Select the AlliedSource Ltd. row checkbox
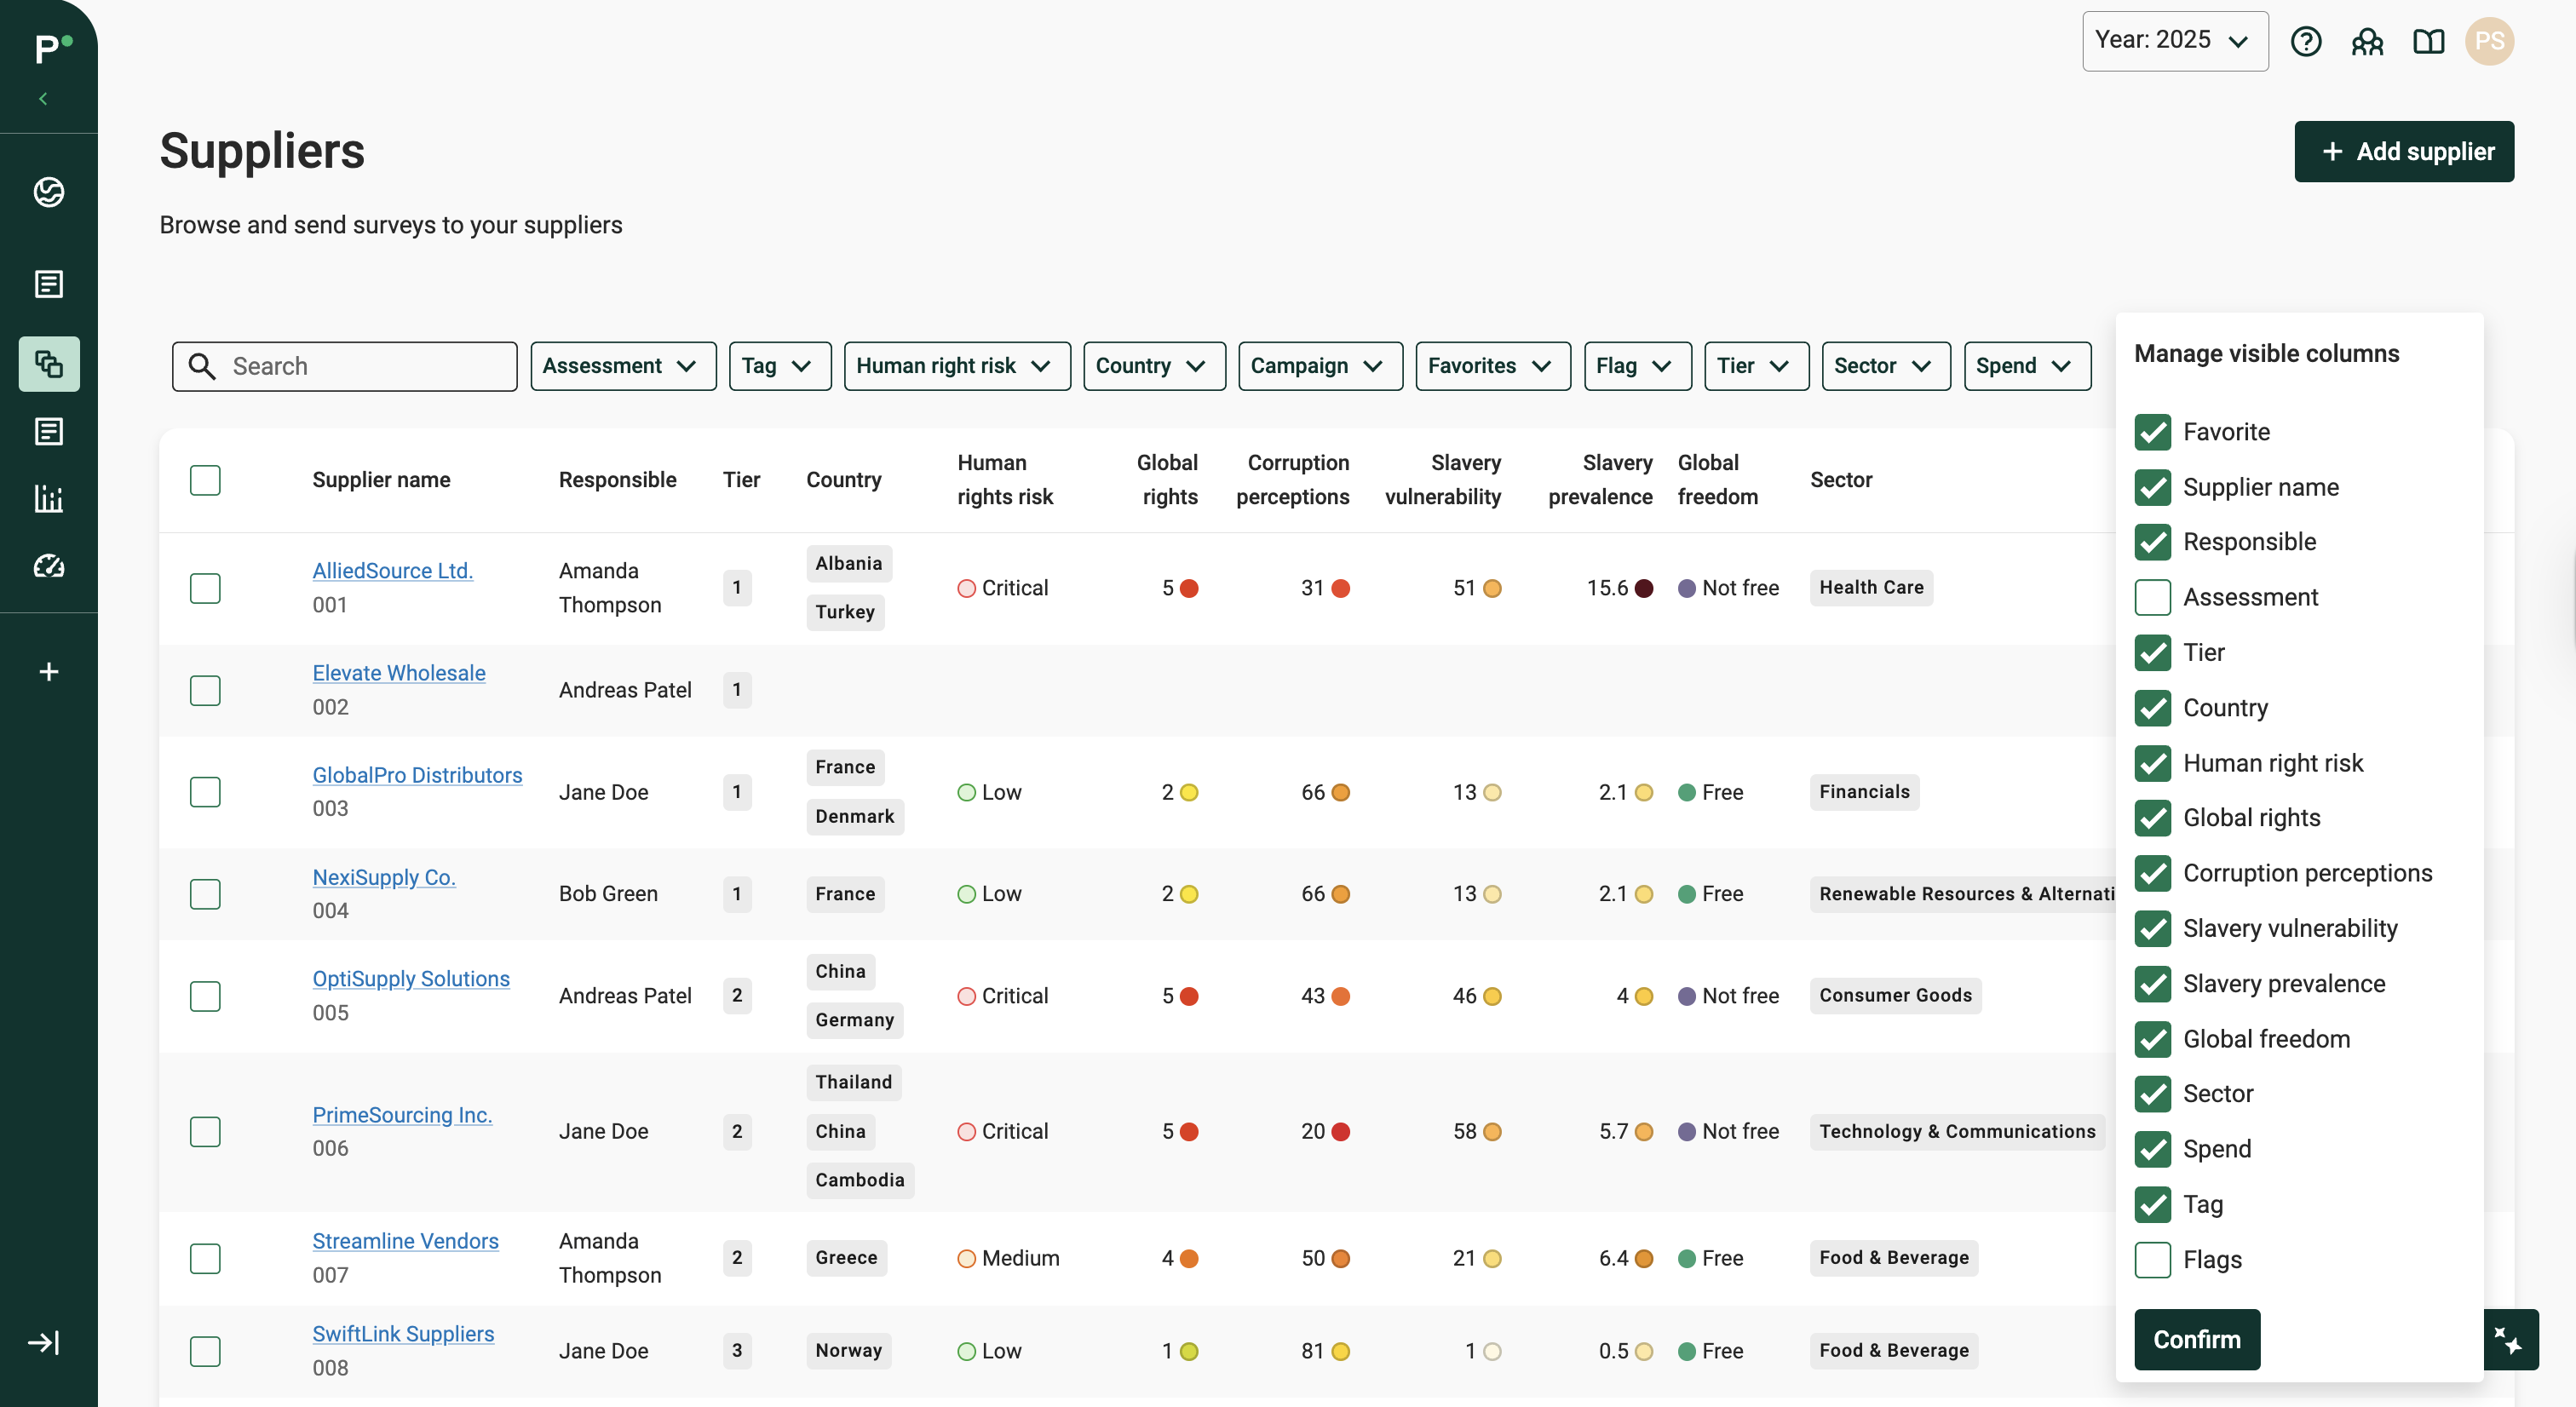The height and width of the screenshot is (1407, 2576). [205, 588]
